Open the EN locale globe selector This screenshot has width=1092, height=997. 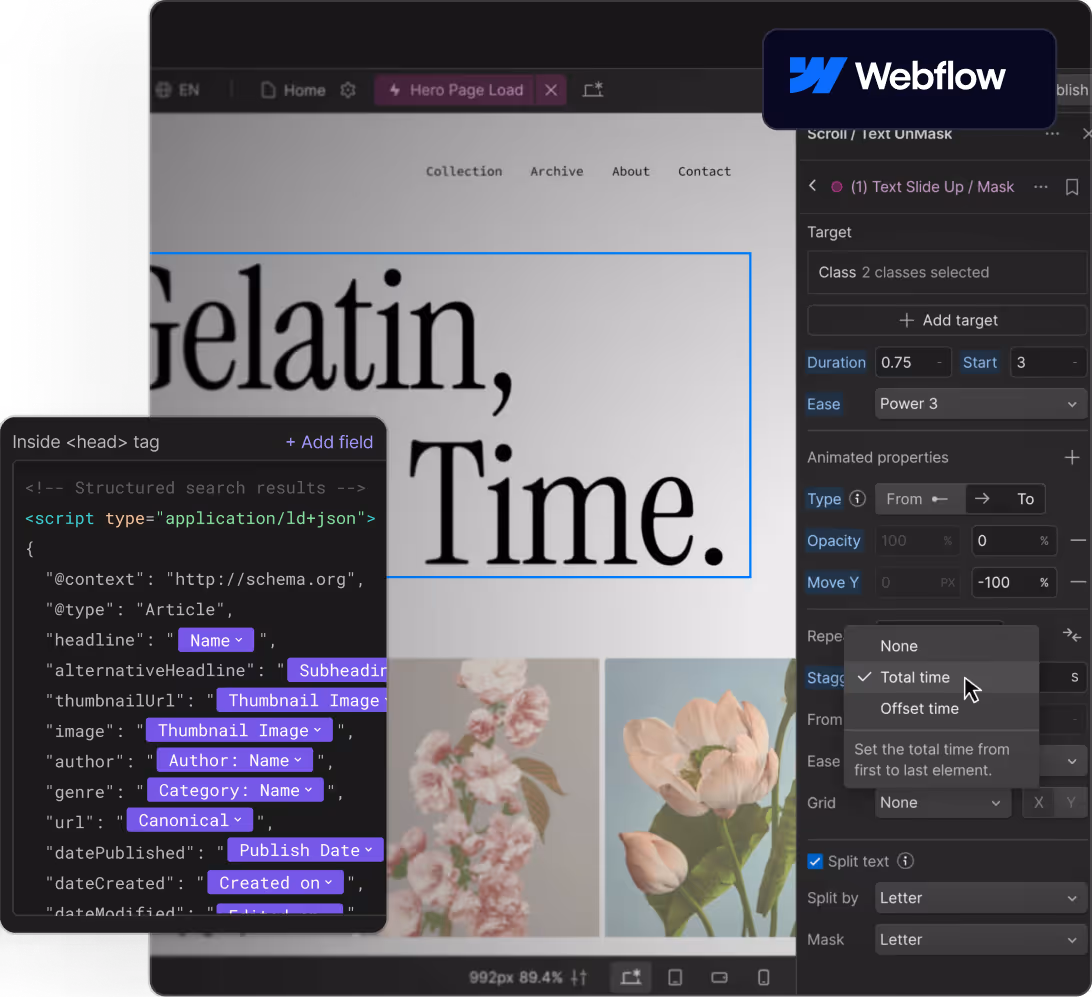point(178,91)
